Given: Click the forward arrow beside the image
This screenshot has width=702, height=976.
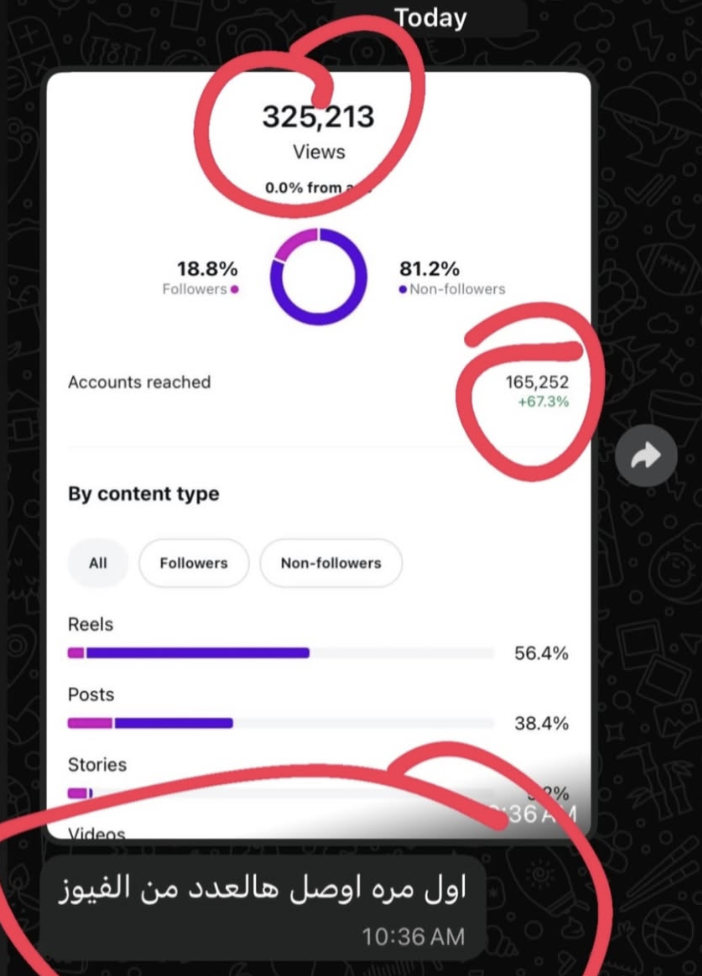Looking at the screenshot, I should click(x=647, y=457).
